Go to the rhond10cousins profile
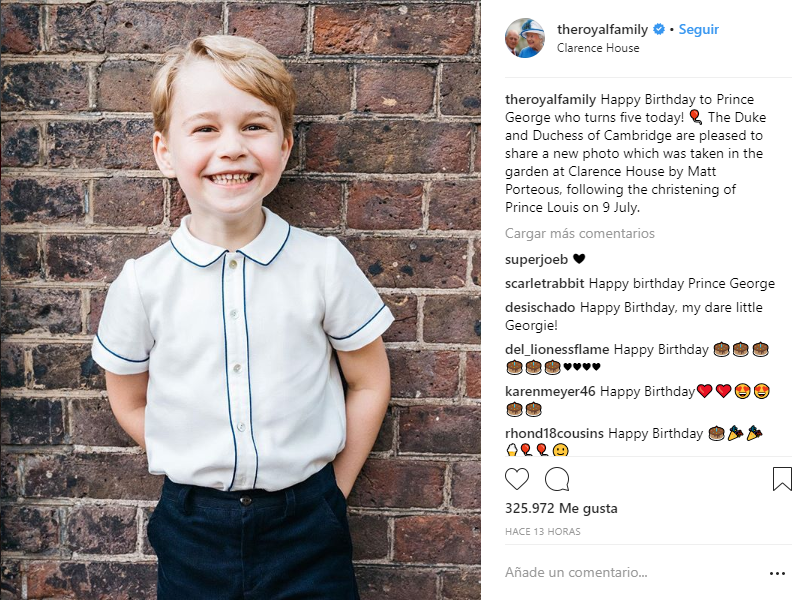Image resolution: width=799 pixels, height=600 pixels. (555, 433)
